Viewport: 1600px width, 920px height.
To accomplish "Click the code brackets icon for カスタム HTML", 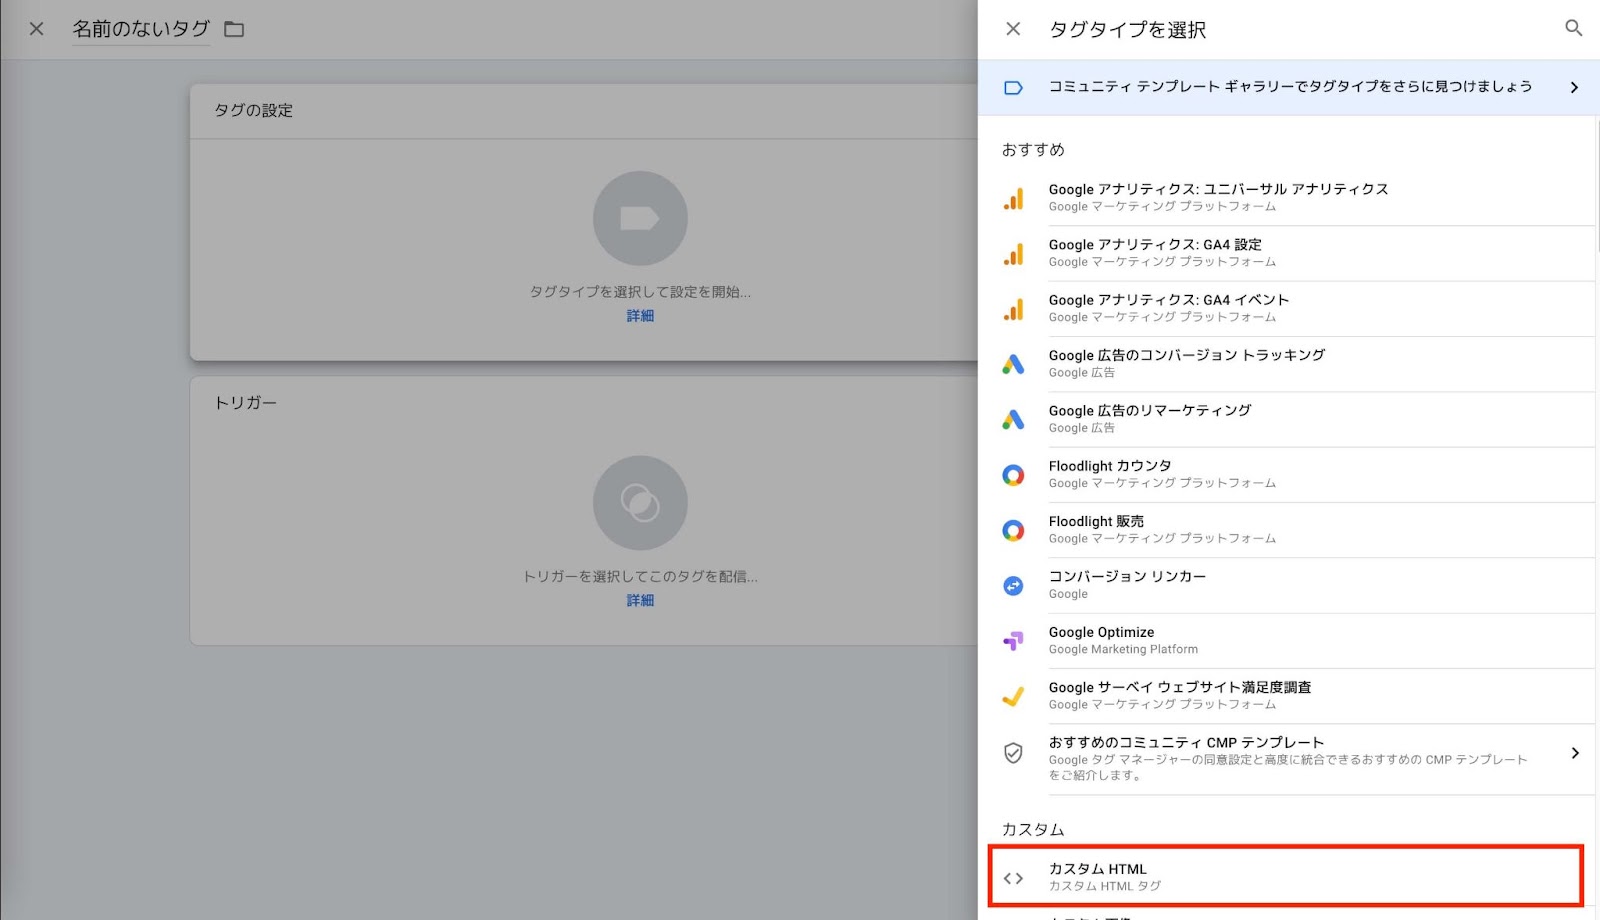I will click(x=1013, y=878).
